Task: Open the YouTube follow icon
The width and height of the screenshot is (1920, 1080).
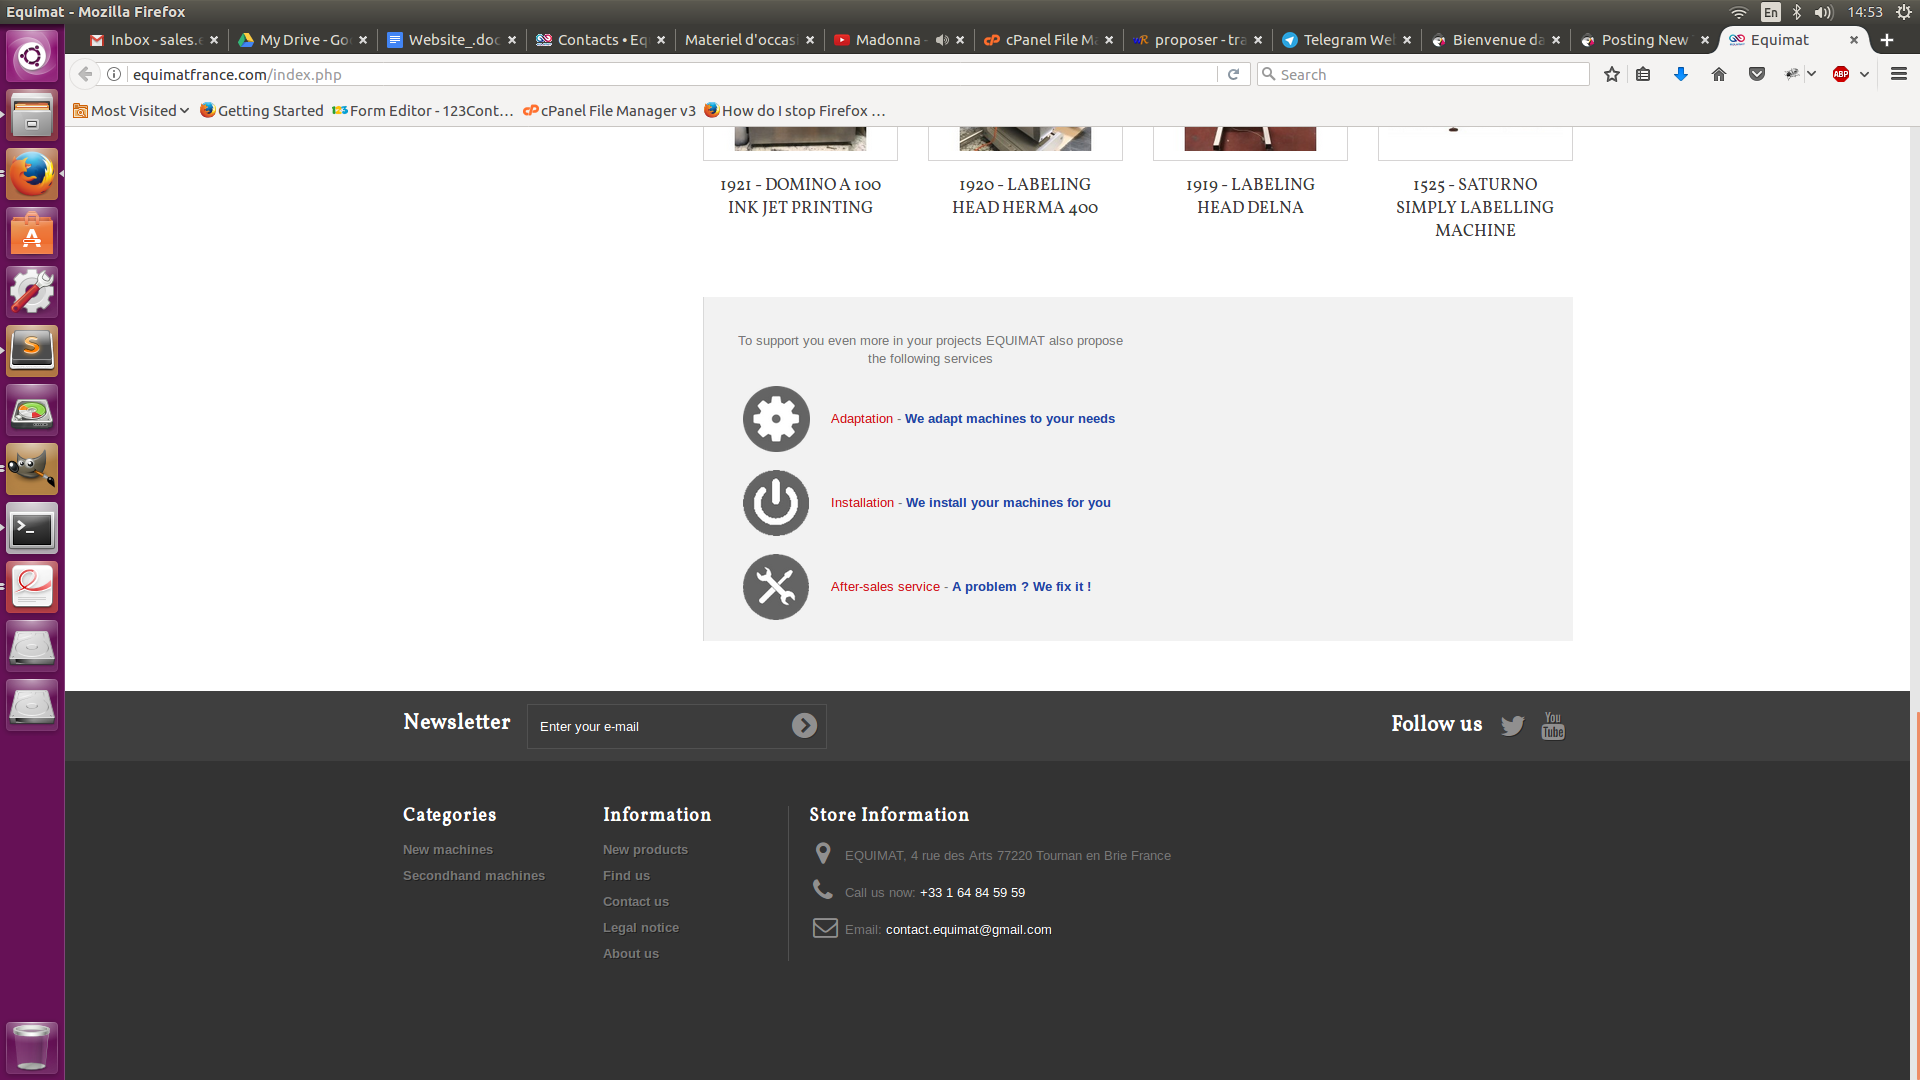Action: pyautogui.click(x=1552, y=726)
